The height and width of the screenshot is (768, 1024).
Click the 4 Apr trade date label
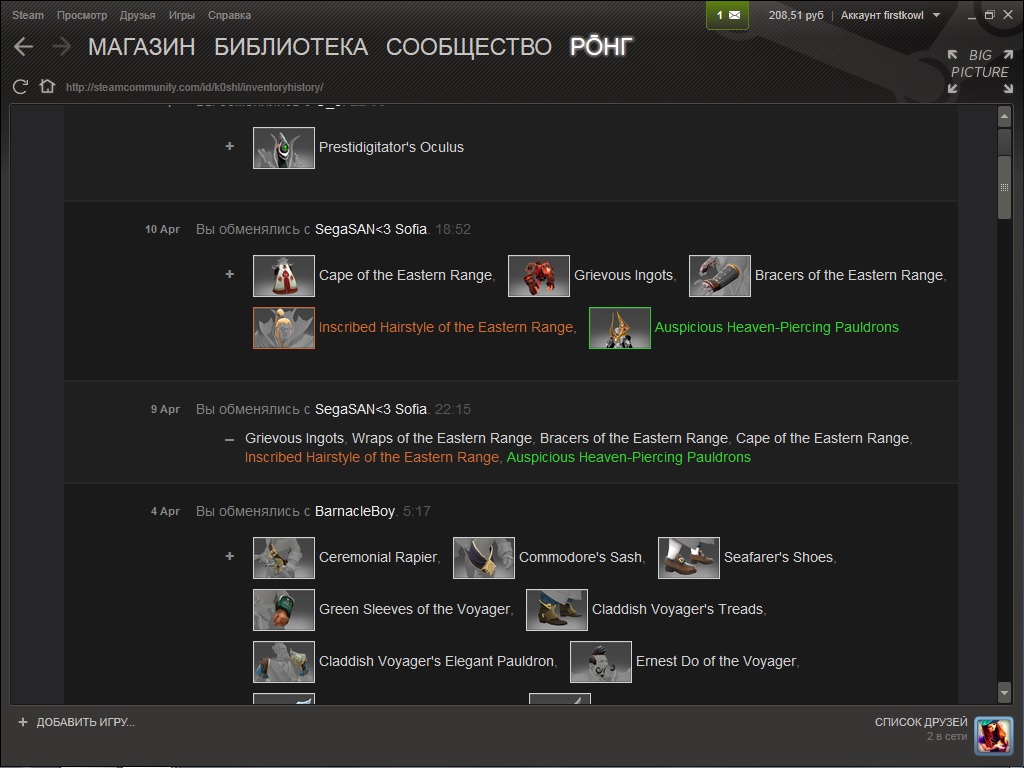coord(165,511)
